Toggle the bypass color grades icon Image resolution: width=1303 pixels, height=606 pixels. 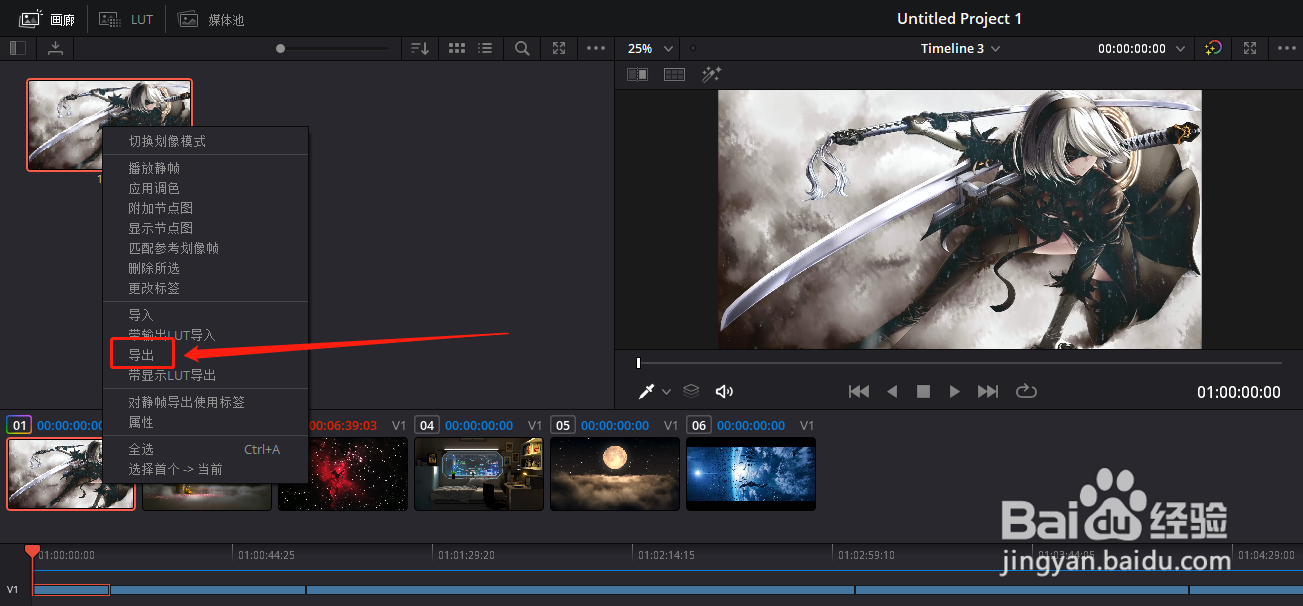[x=1212, y=48]
